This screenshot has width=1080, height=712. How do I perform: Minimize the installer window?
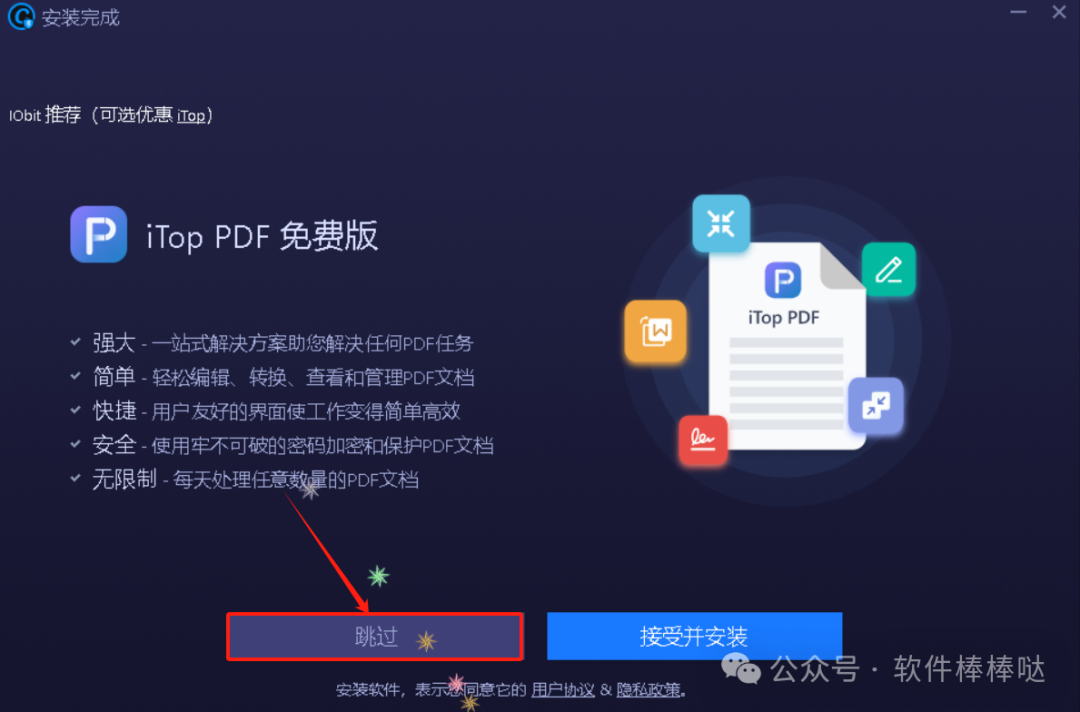coord(1018,12)
